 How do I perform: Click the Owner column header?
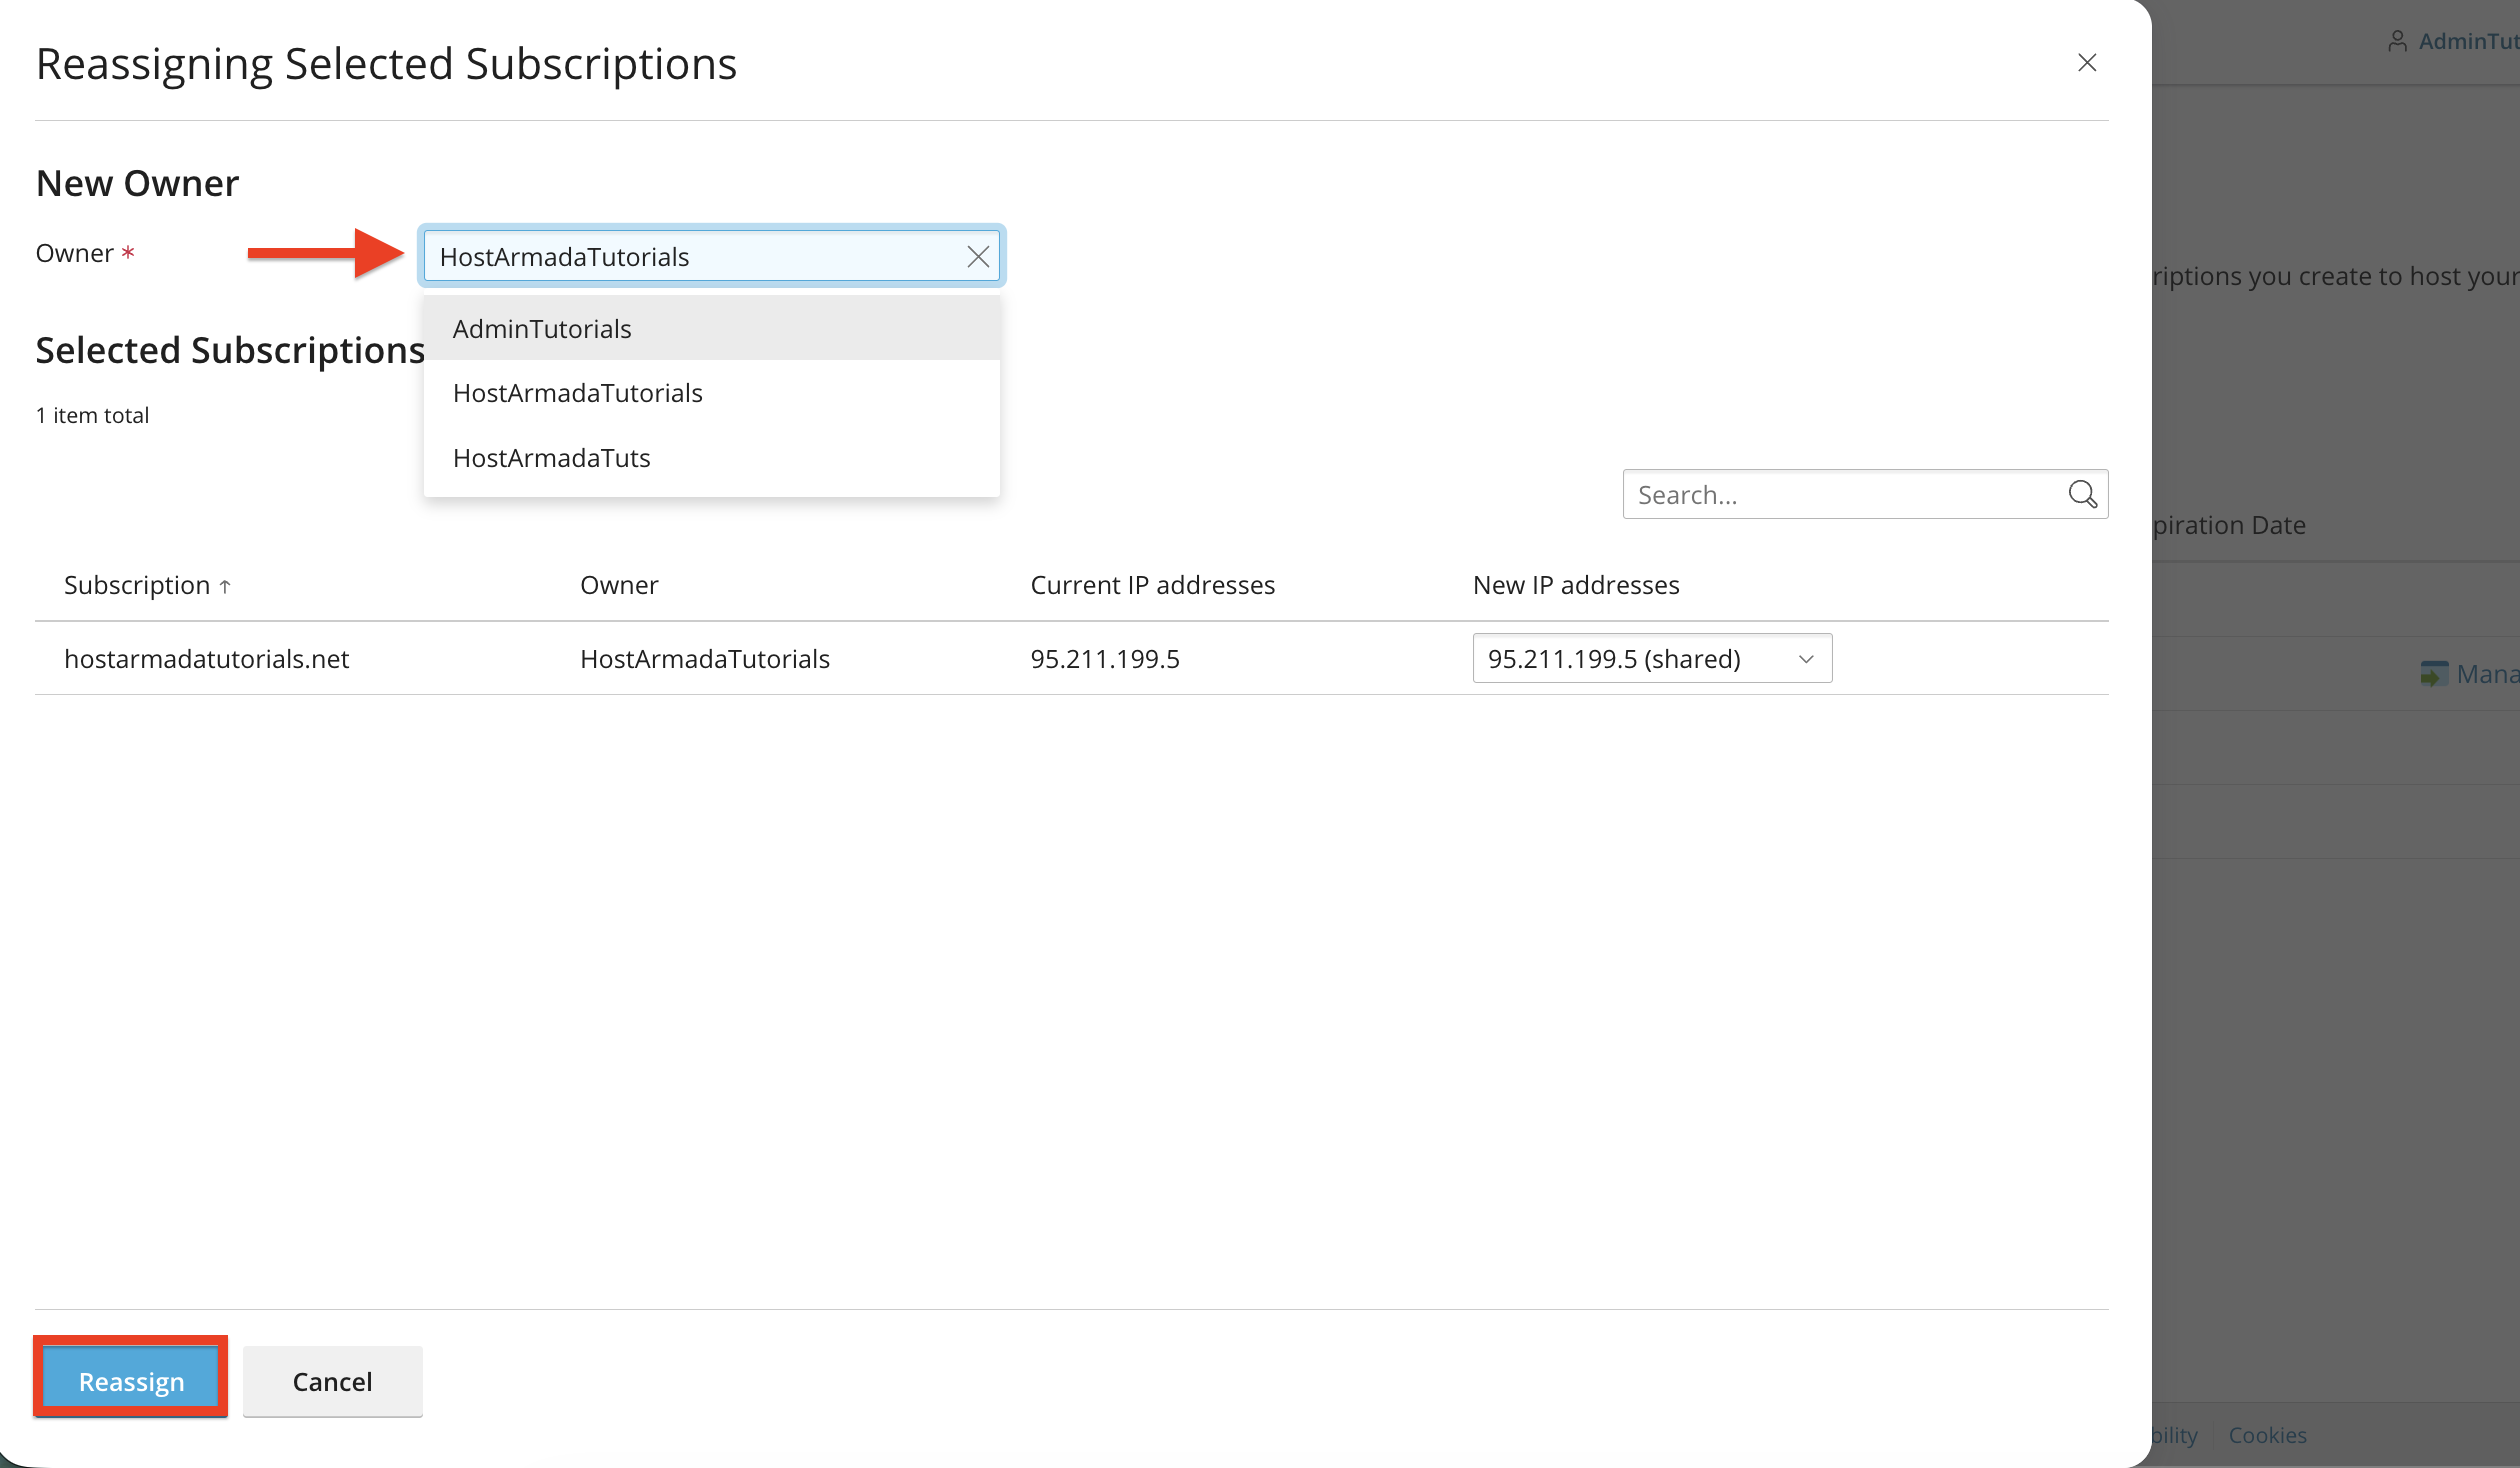tap(619, 585)
